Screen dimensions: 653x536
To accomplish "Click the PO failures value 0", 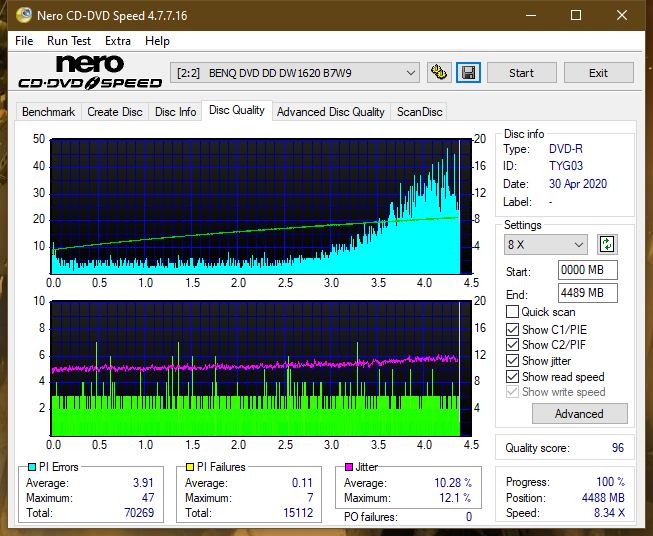I will pyautogui.click(x=469, y=517).
